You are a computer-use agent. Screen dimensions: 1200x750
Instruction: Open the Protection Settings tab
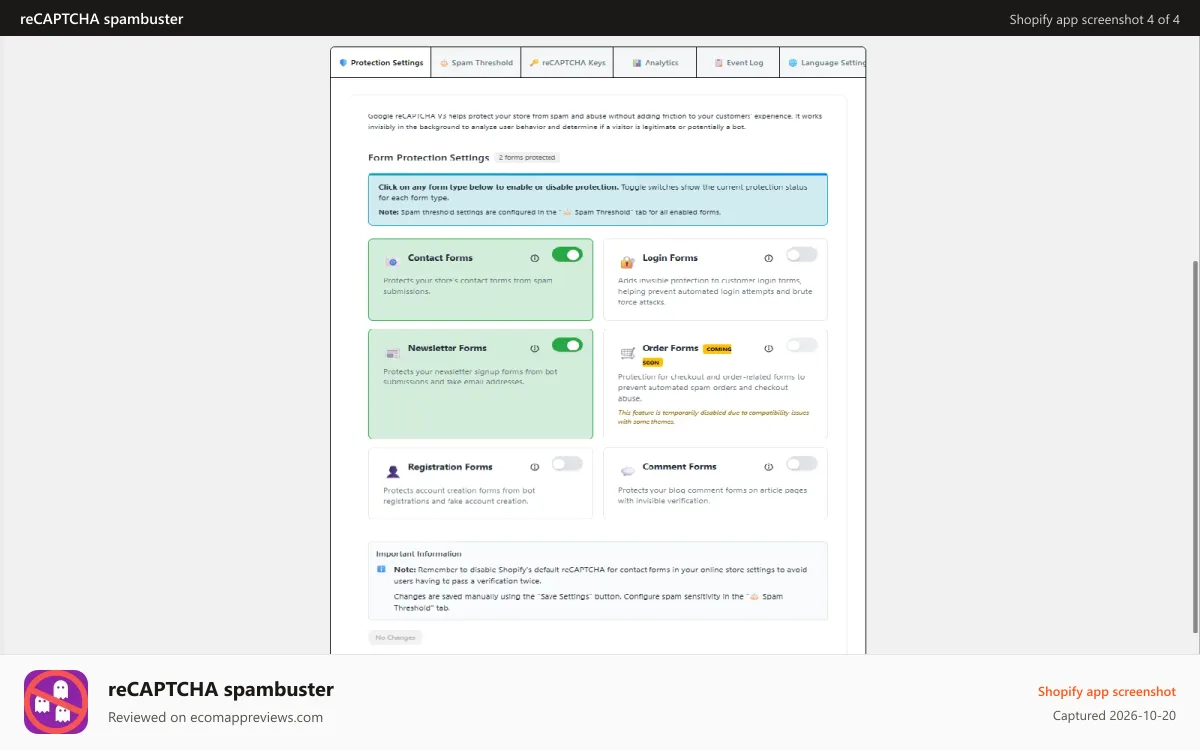tap(381, 62)
